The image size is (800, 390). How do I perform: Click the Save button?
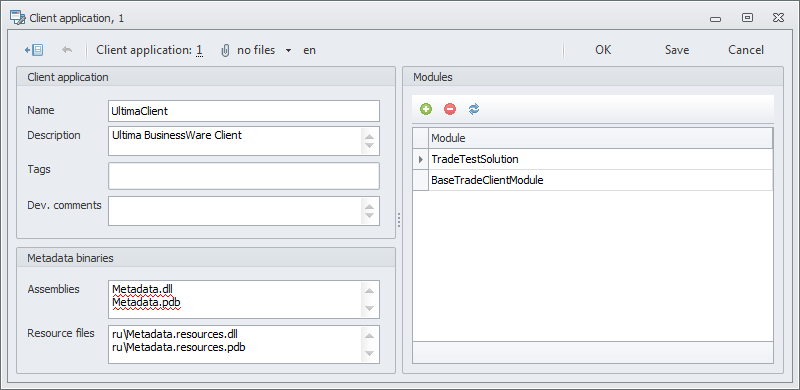[677, 50]
